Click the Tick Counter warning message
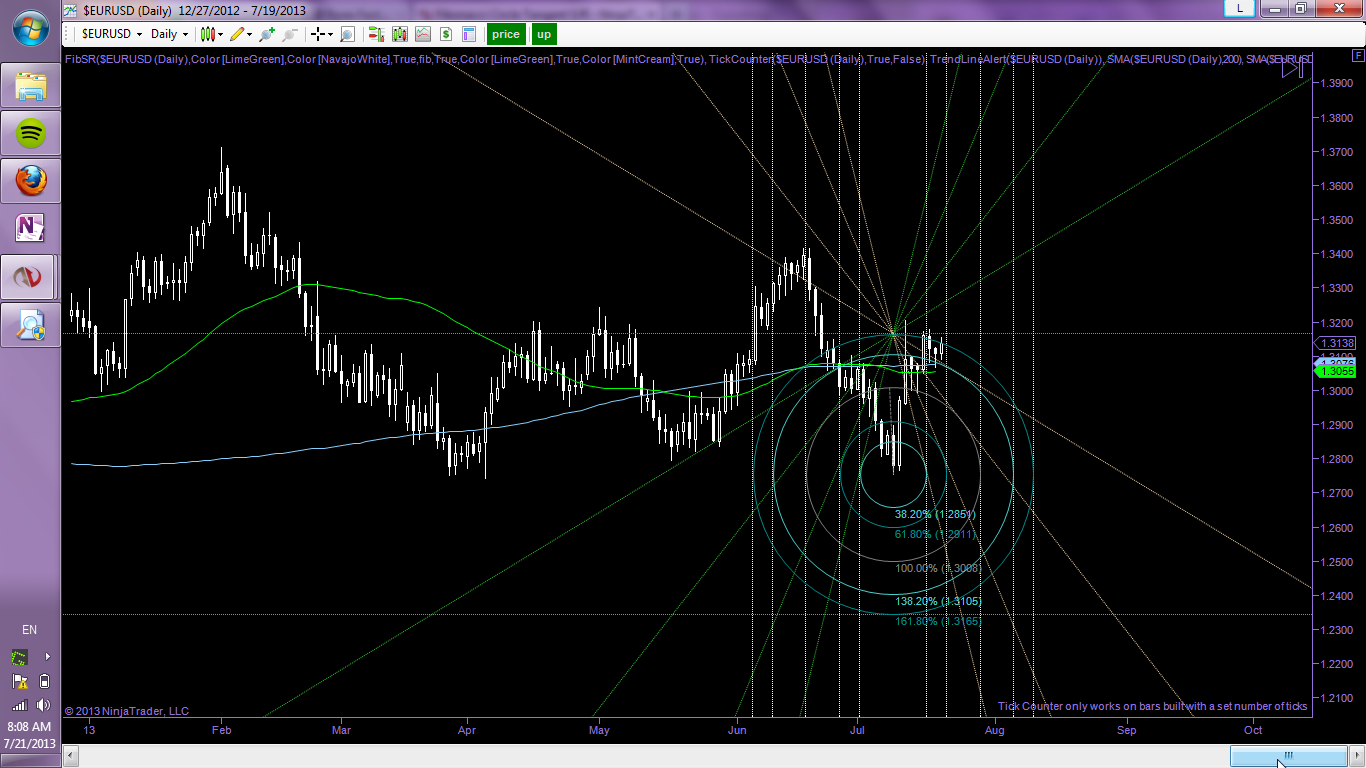 [x=1152, y=706]
